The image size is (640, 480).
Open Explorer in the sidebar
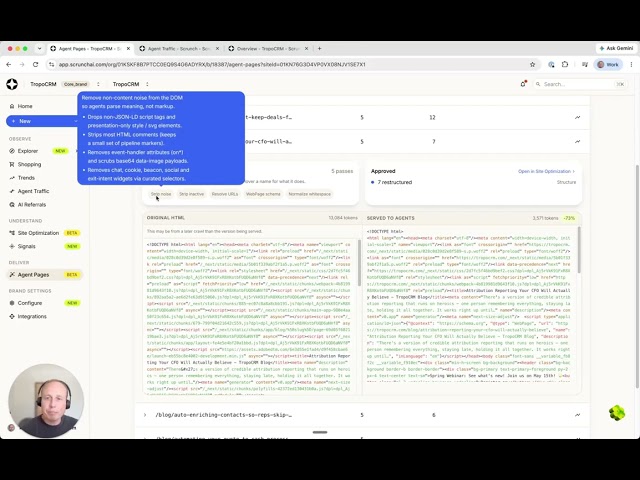point(28,151)
